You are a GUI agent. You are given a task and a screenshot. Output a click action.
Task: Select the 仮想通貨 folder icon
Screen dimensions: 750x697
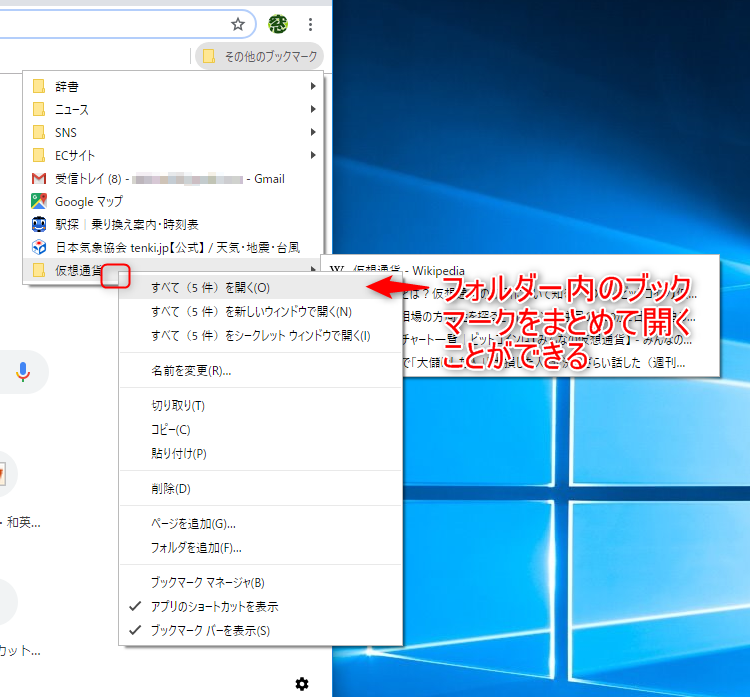pyautogui.click(x=39, y=270)
